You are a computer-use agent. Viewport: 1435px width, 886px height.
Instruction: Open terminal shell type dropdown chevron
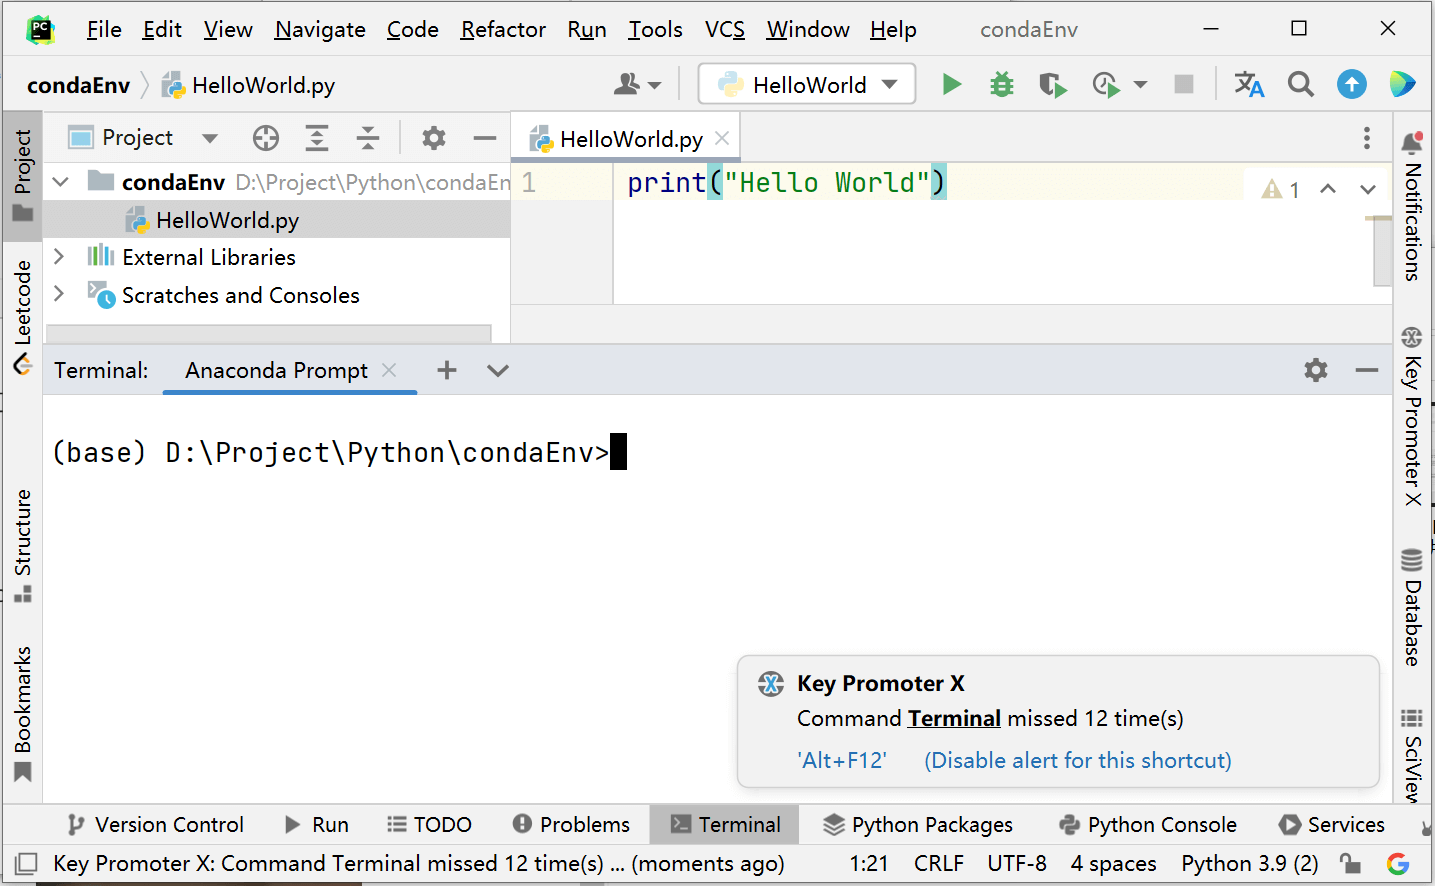click(497, 371)
